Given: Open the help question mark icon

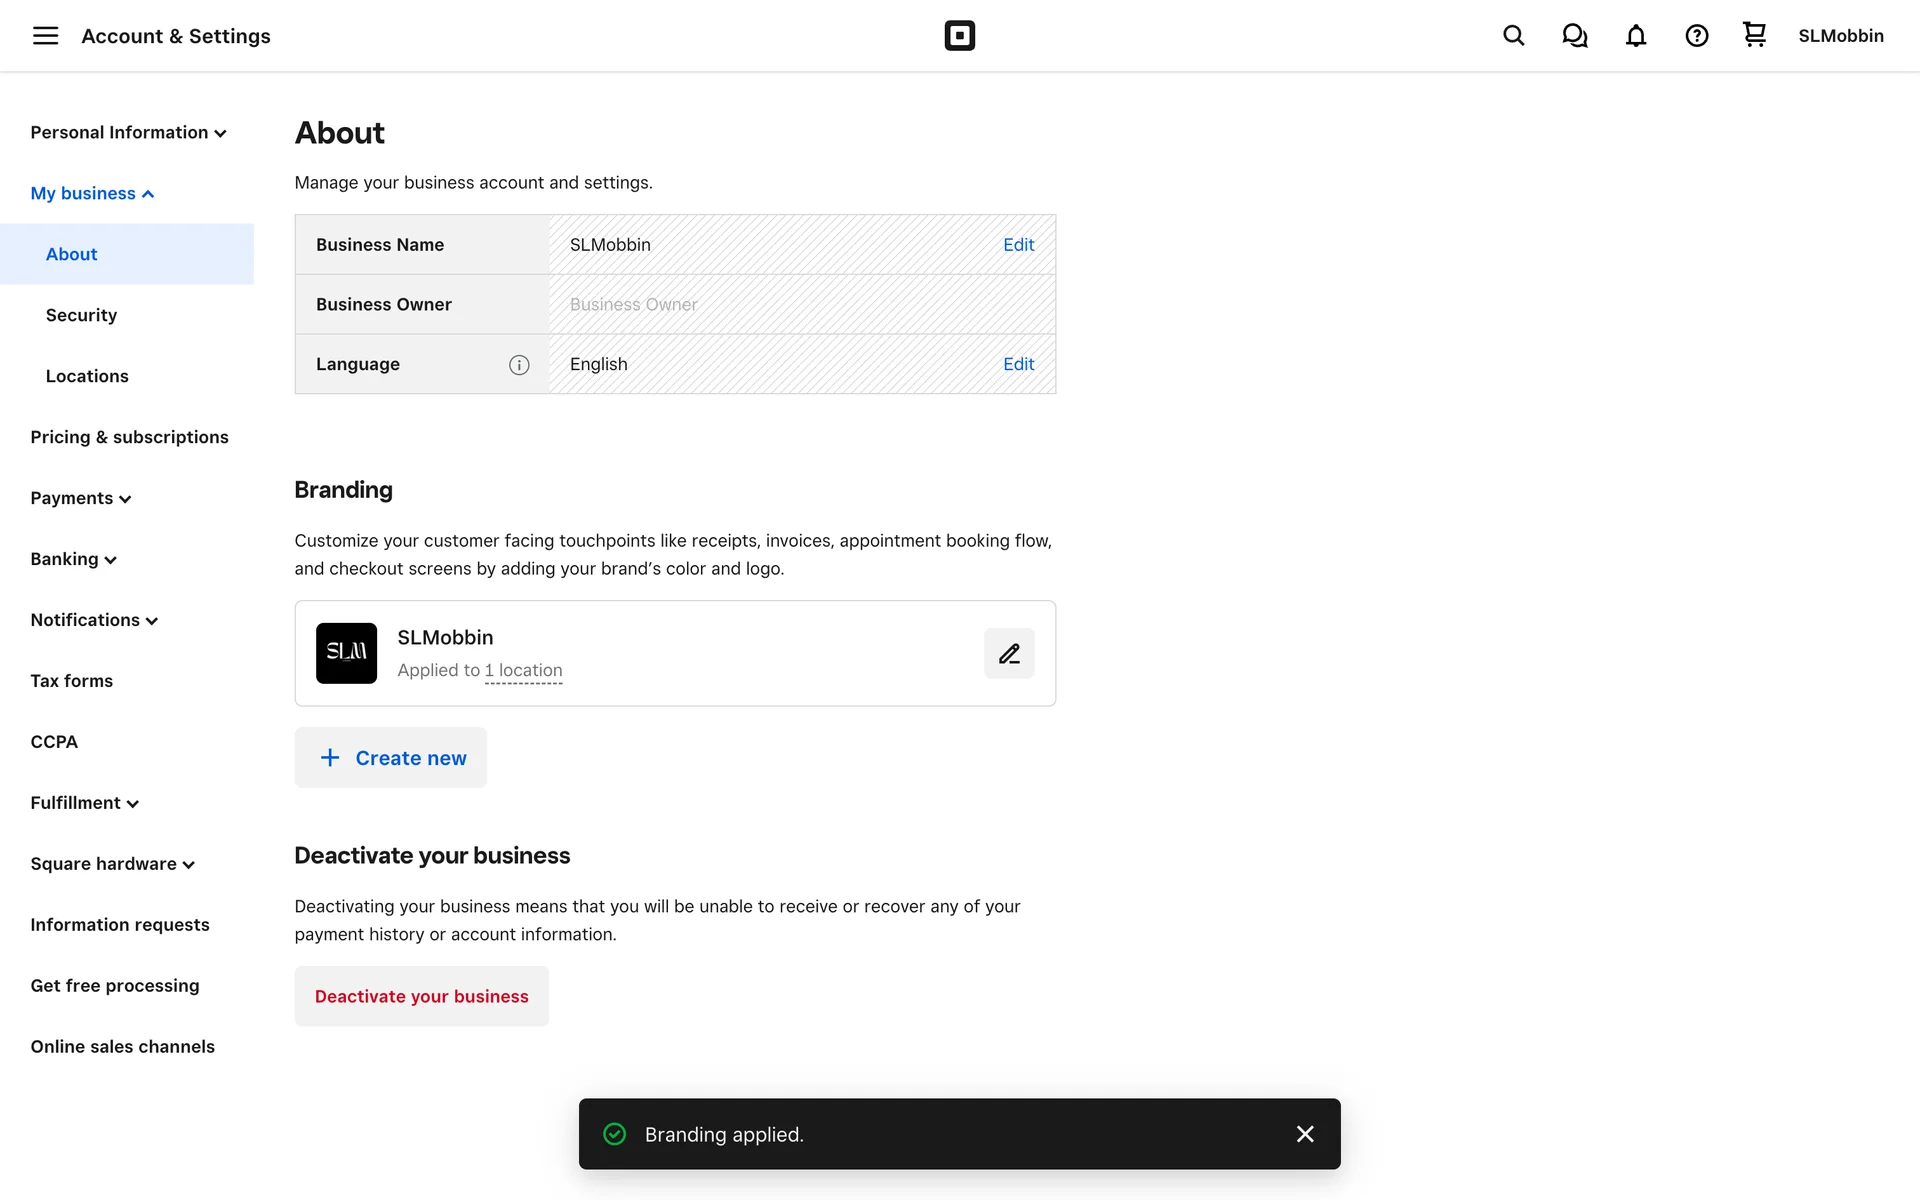Looking at the screenshot, I should coord(1696,36).
